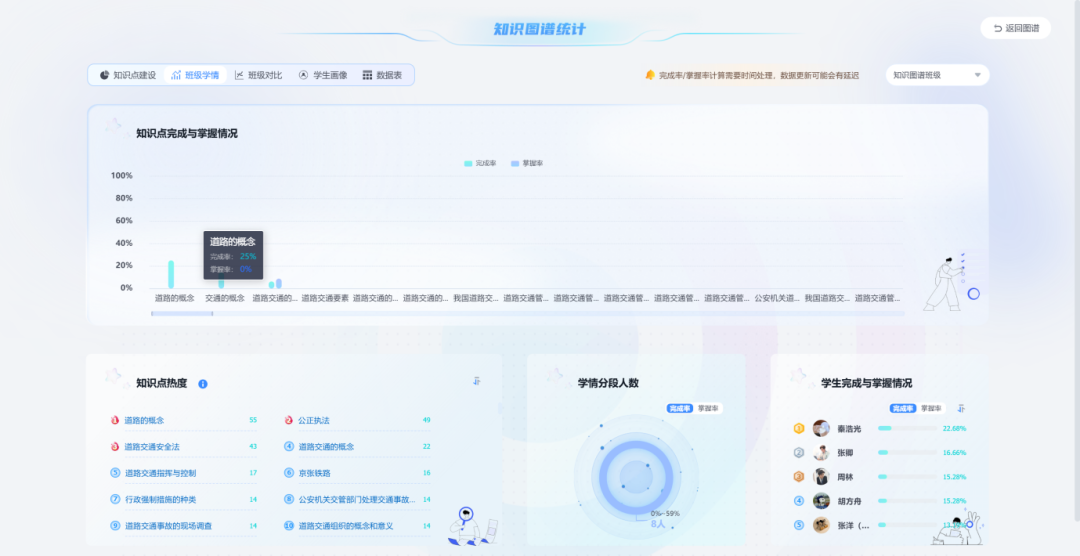Click the 公安机关道... axis label
Viewport: 1080px width, 556px height.
(777, 298)
